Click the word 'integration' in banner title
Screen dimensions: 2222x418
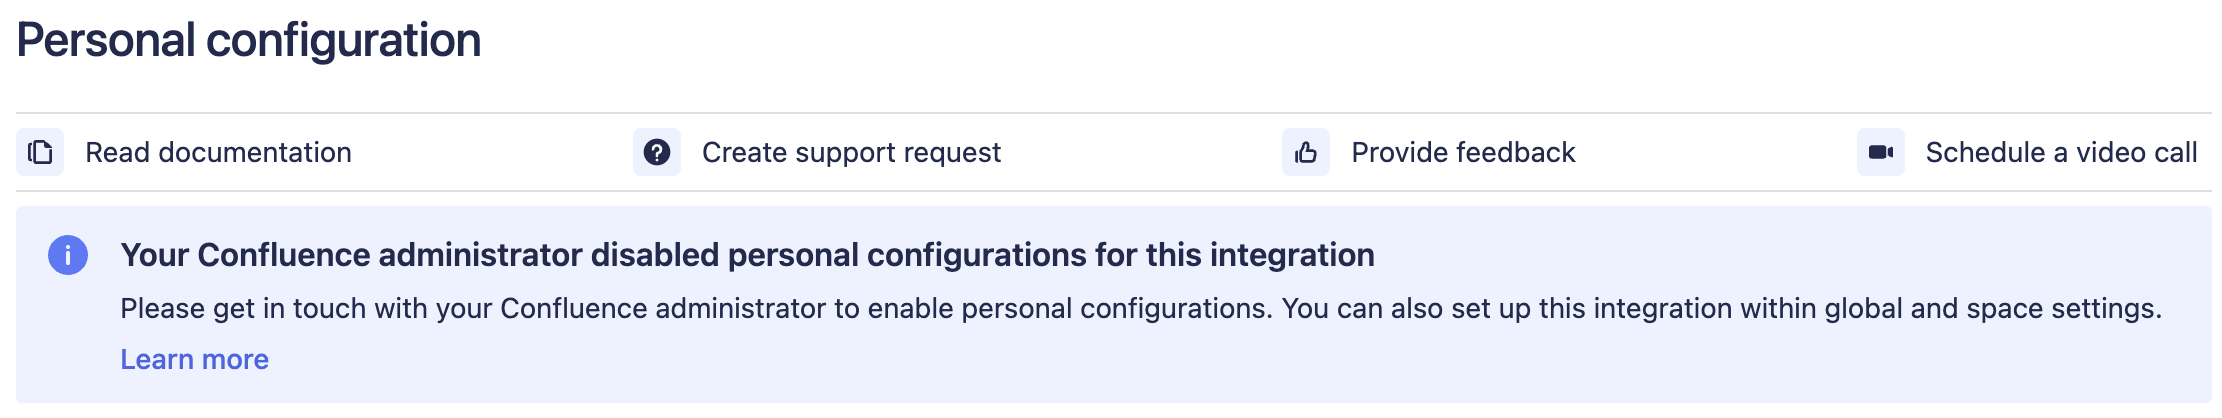tap(1292, 255)
